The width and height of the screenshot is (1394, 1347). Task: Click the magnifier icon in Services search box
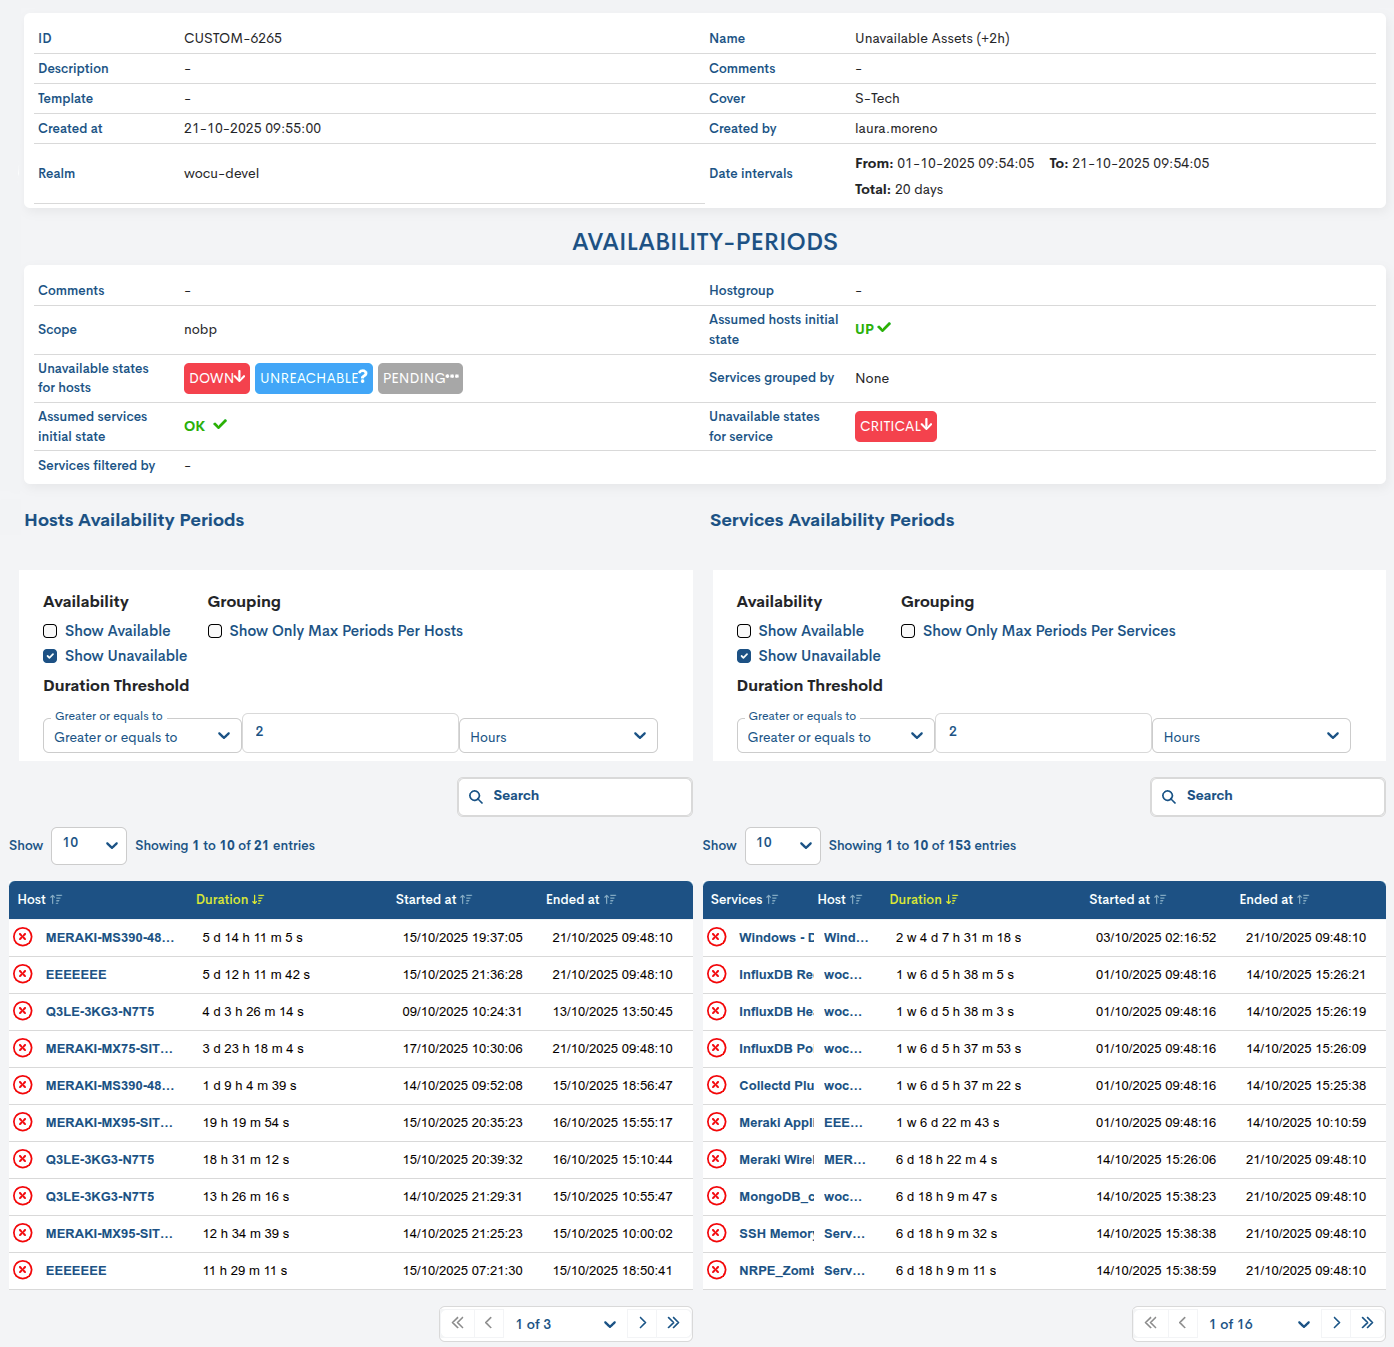click(1169, 796)
